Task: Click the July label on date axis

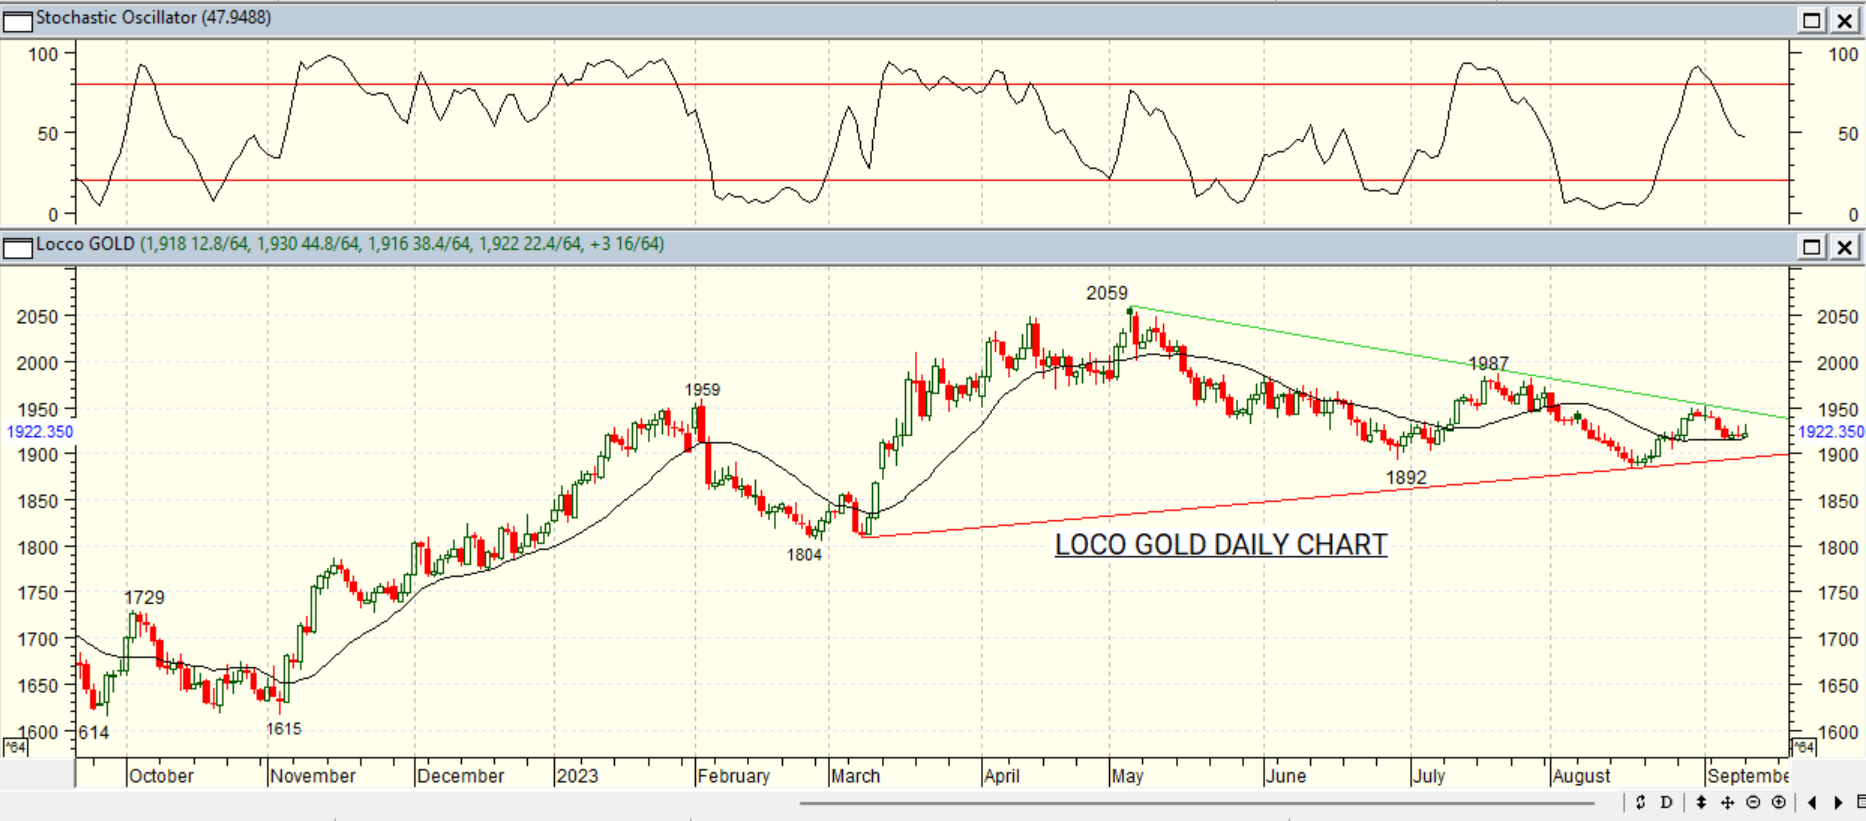Action: pyautogui.click(x=1429, y=776)
